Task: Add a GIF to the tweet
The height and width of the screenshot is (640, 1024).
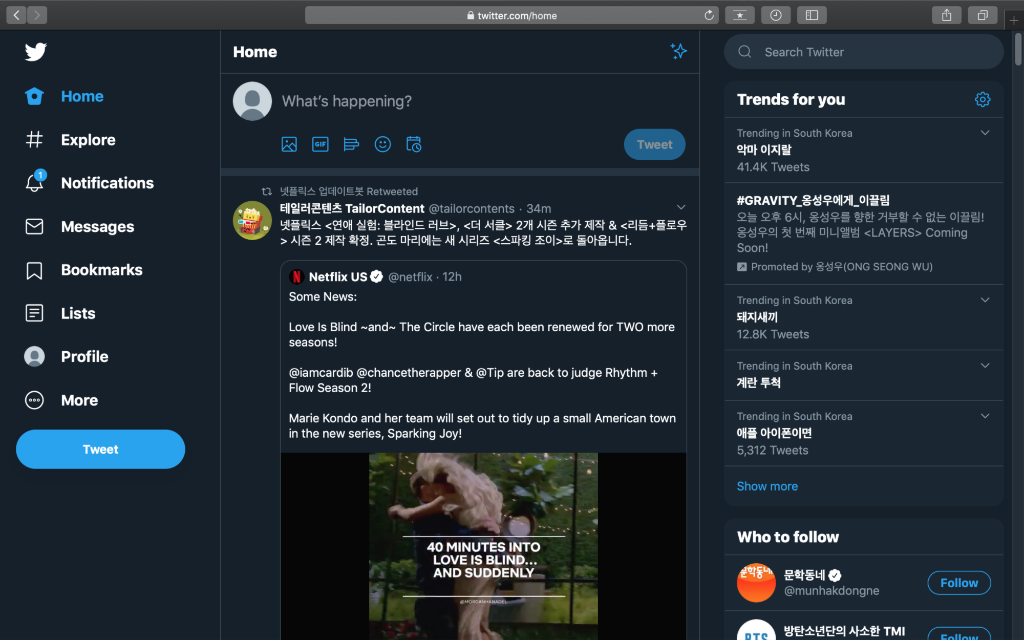Action: [x=320, y=144]
